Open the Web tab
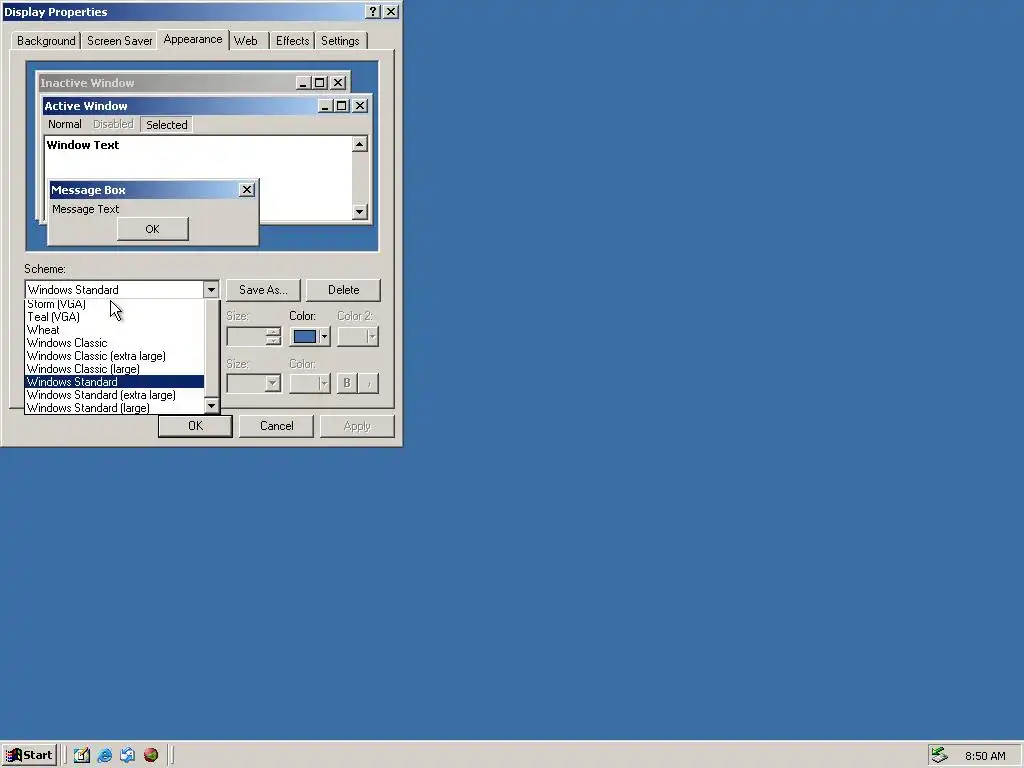 click(246, 40)
